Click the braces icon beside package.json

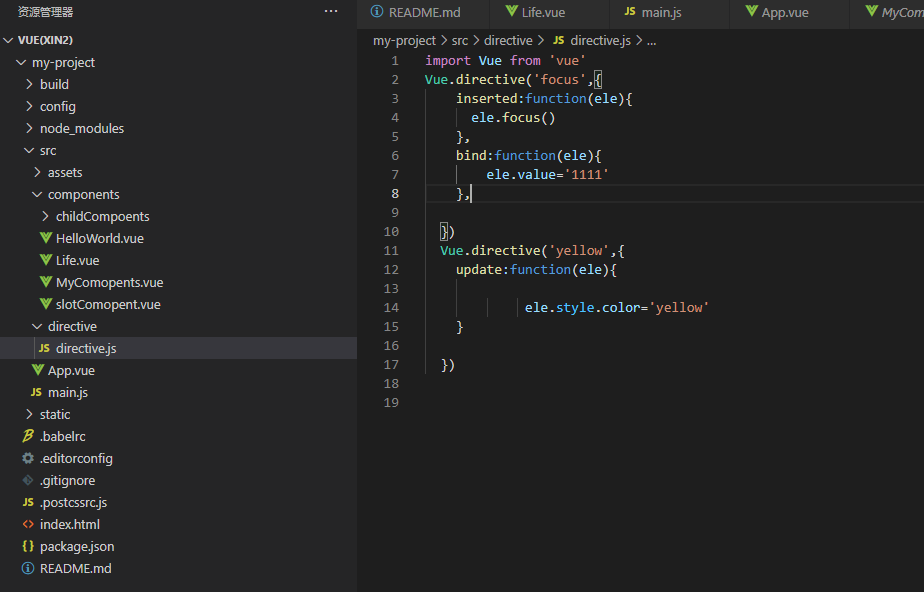(28, 546)
